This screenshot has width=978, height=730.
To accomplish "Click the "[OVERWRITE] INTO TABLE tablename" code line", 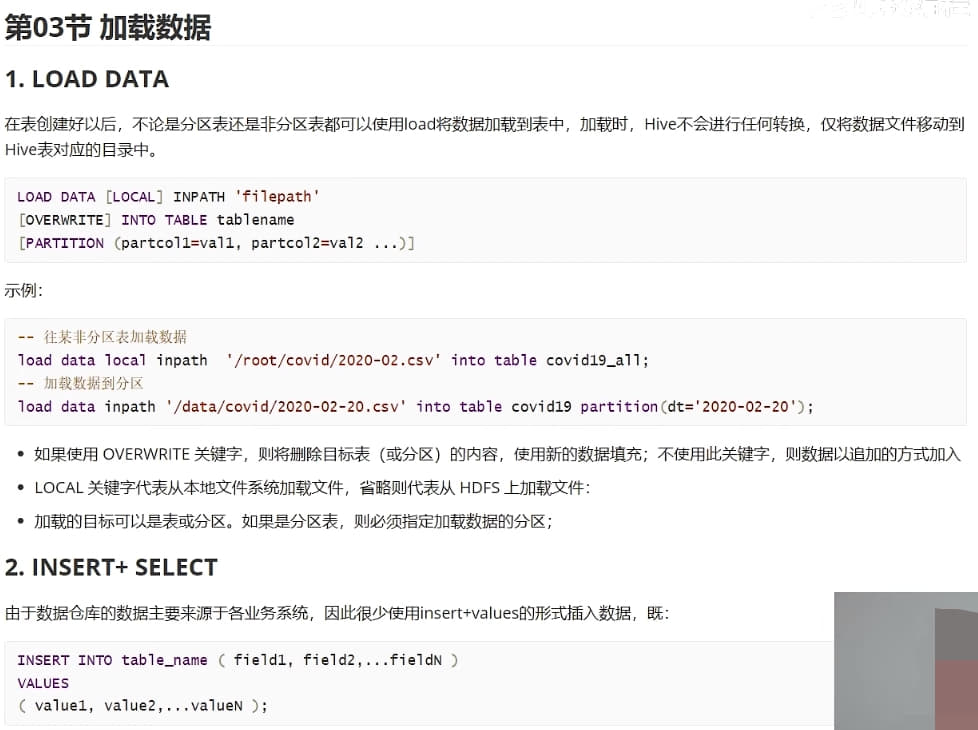I will coord(156,220).
